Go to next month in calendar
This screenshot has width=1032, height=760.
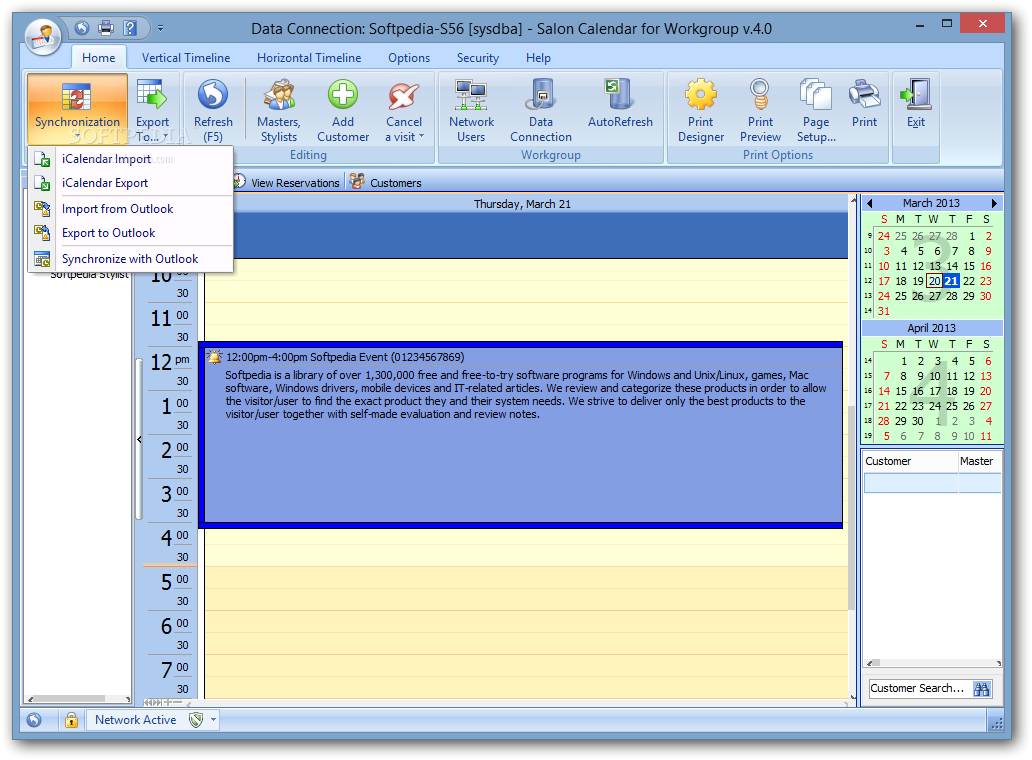994,203
